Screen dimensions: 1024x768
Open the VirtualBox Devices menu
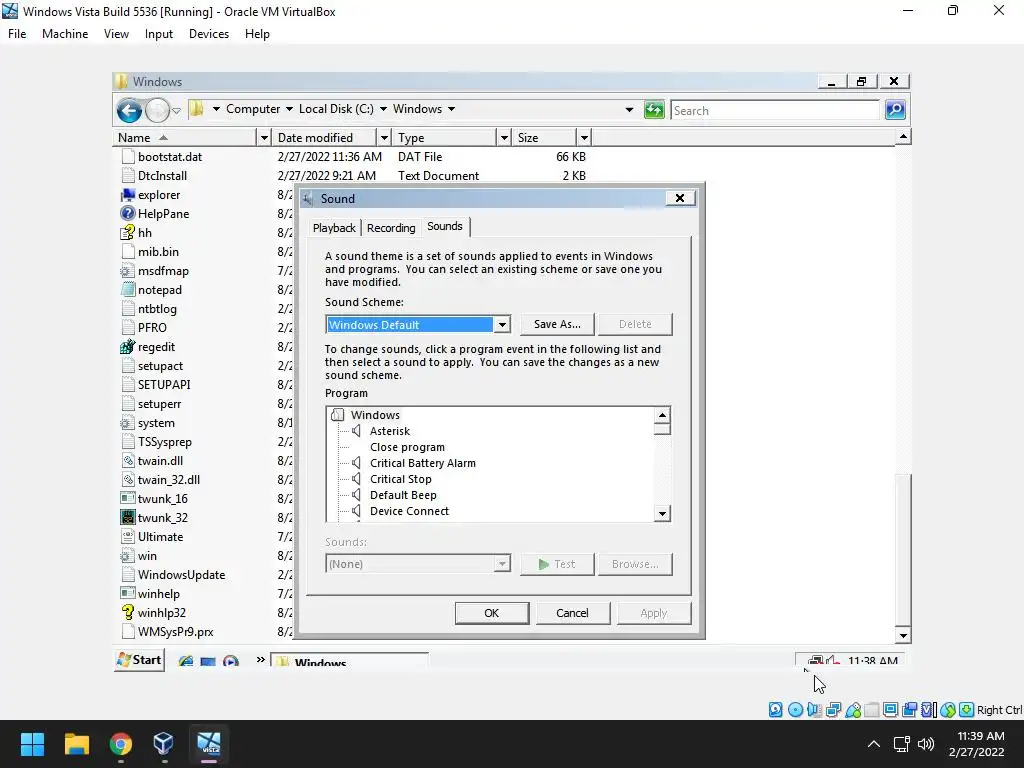pyautogui.click(x=209, y=34)
